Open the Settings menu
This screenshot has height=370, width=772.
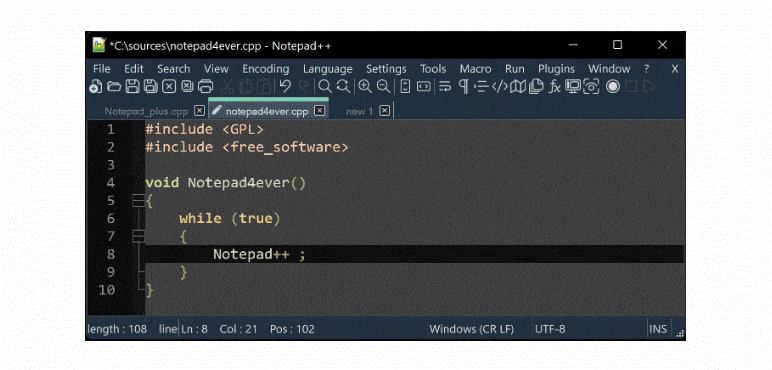[386, 69]
